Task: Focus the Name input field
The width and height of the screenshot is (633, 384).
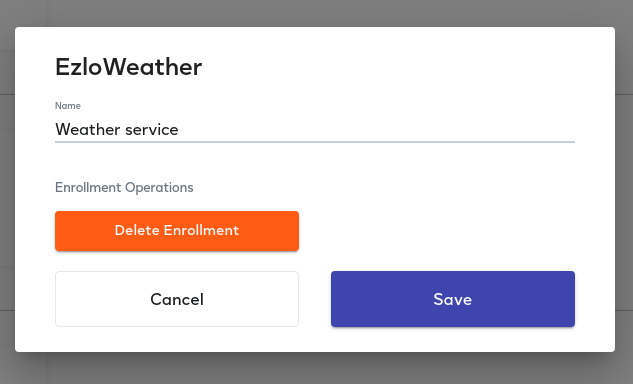Action: (x=315, y=130)
